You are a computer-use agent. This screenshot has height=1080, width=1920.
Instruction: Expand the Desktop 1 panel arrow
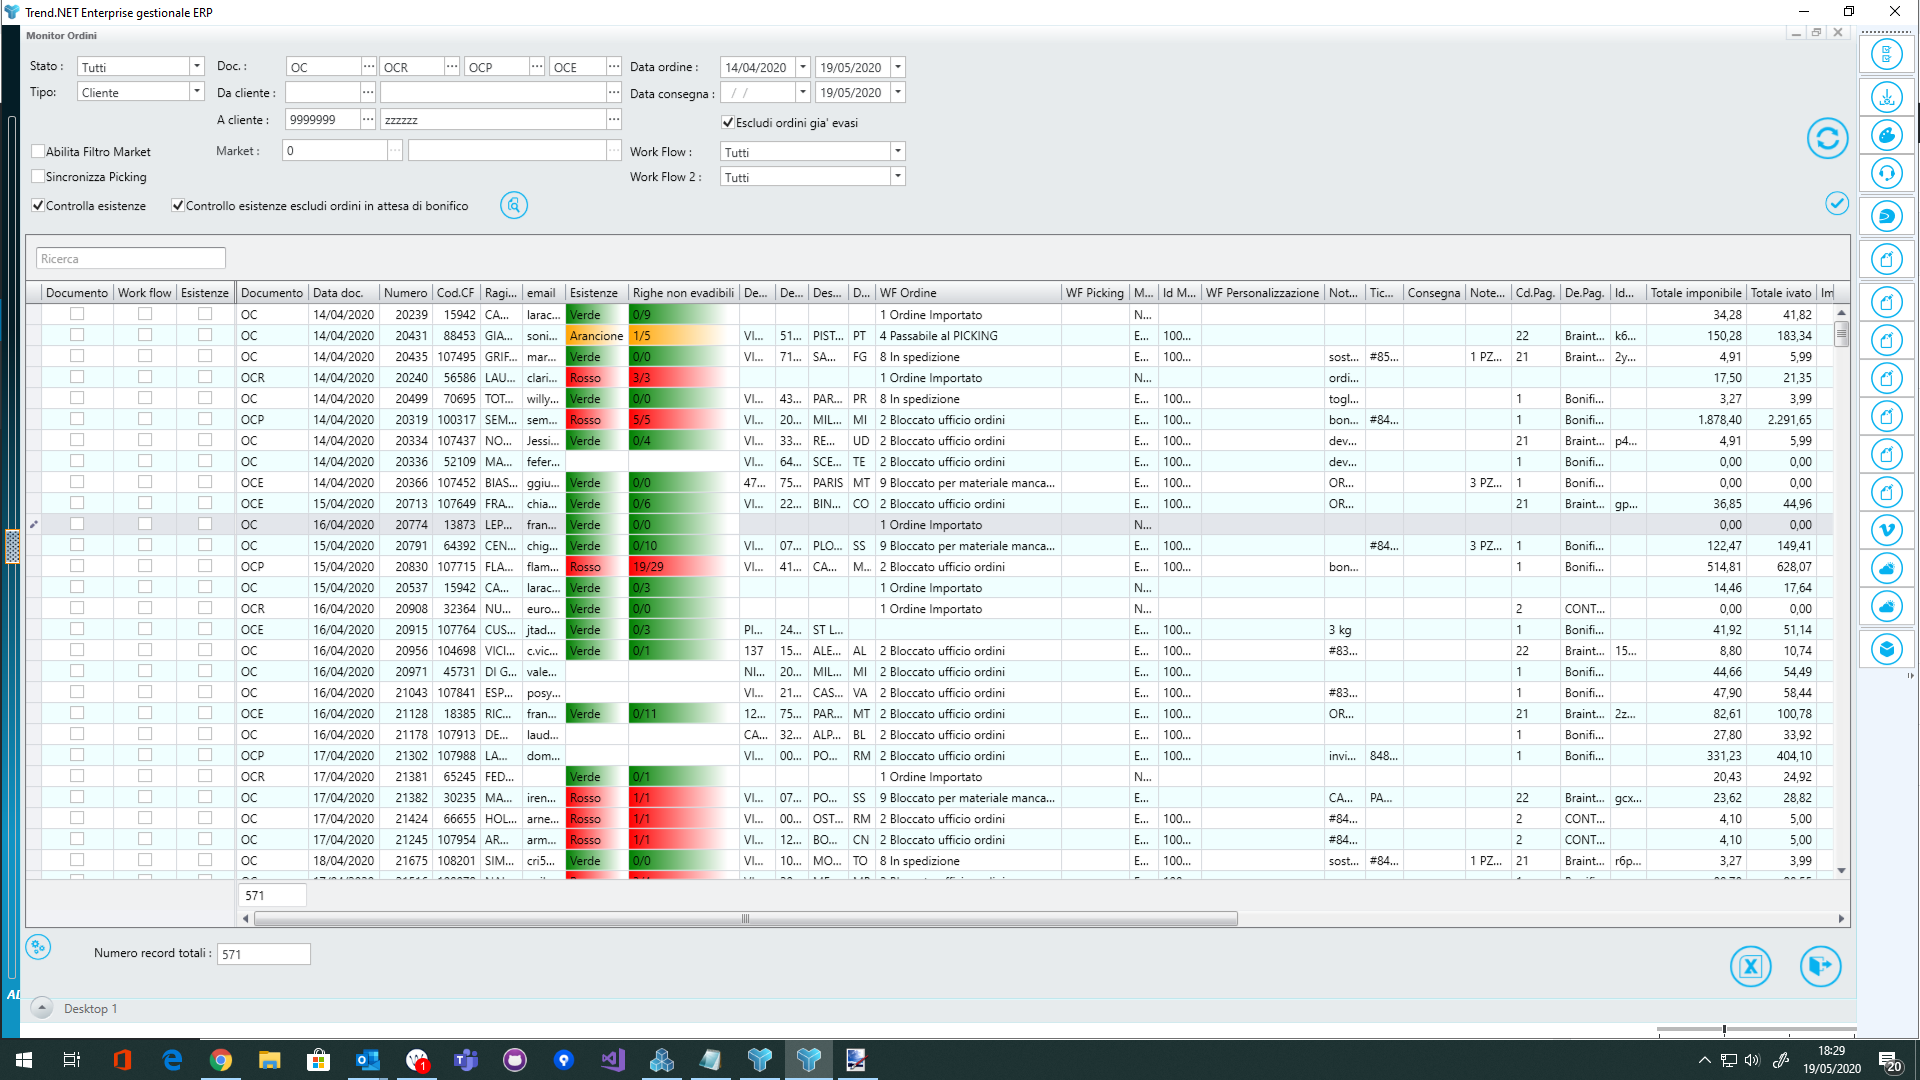coord(42,1008)
